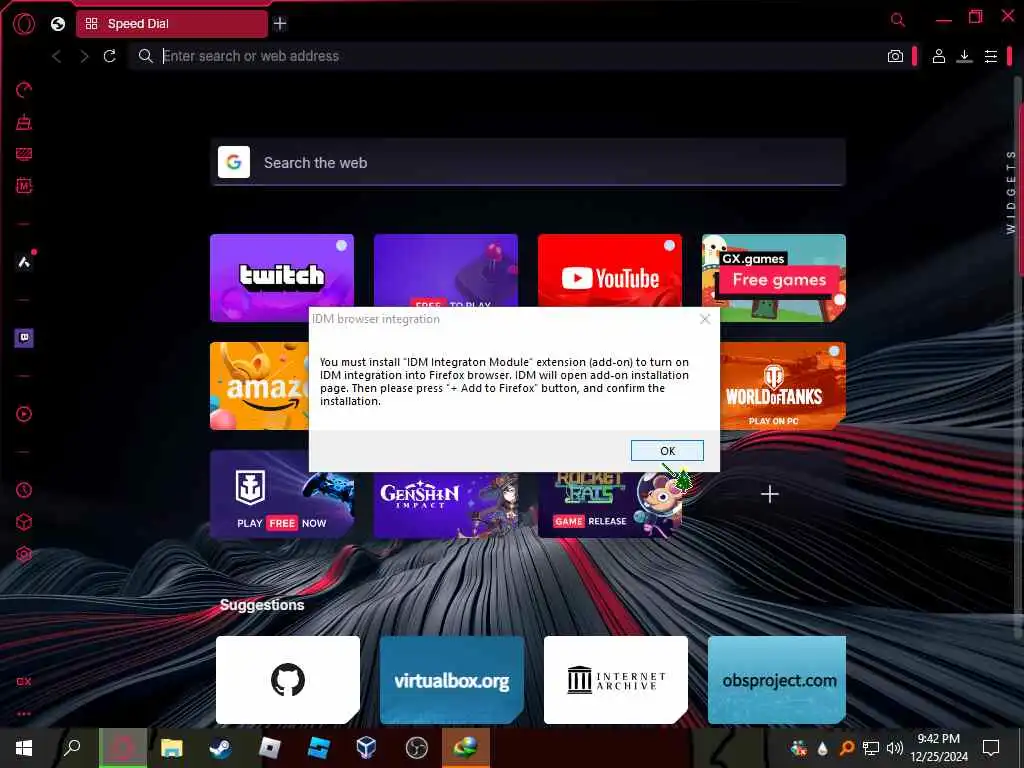1024x768 pixels.
Task: Open Roblox Studio blue icon in taskbar
Action: (318, 748)
